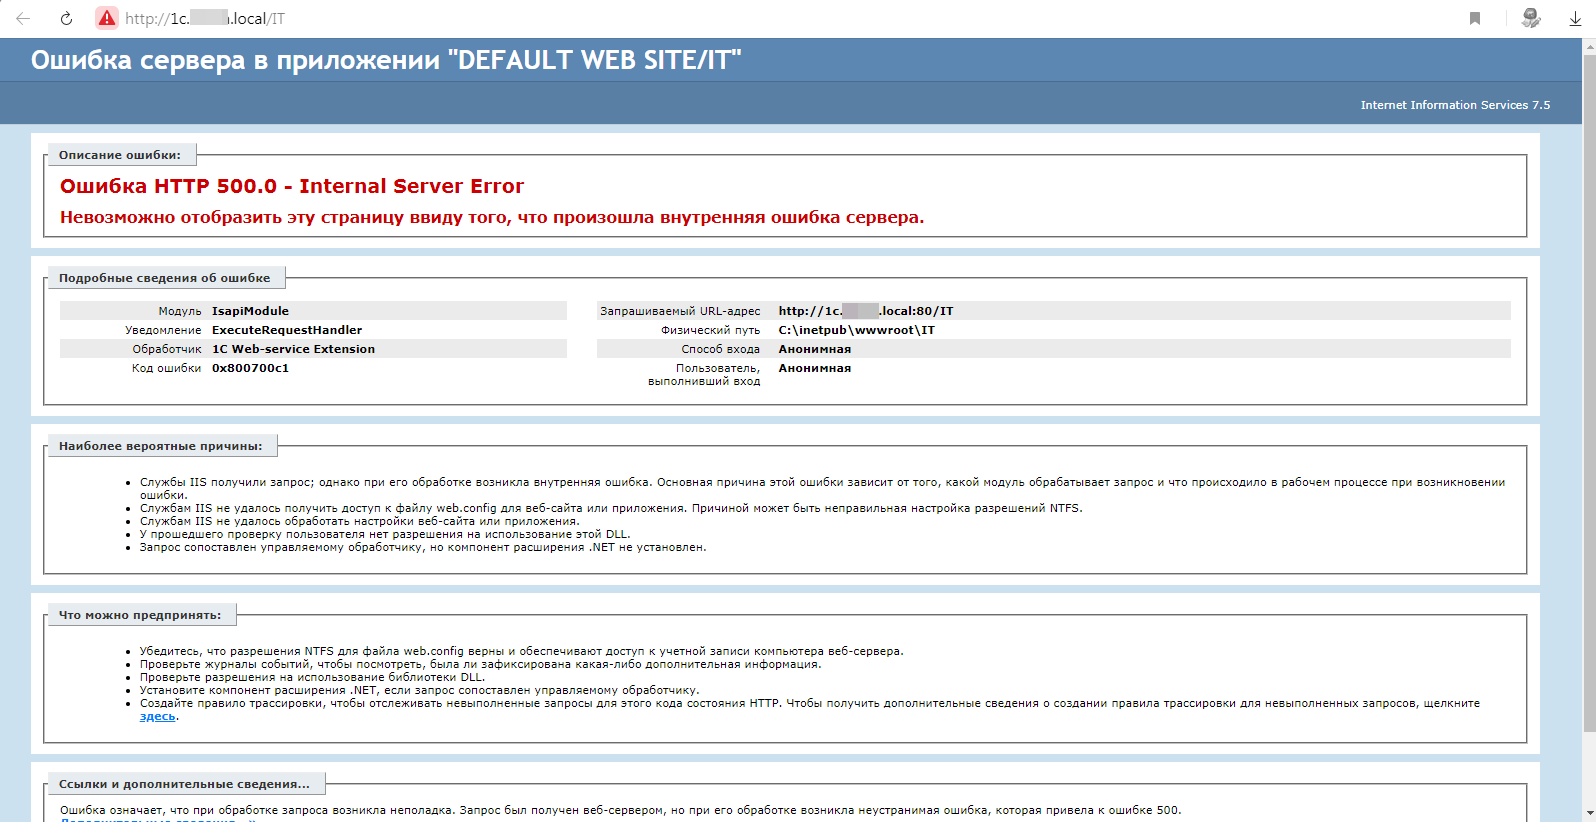The width and height of the screenshot is (1596, 822).
Task: Click the error code value 0x800700c1
Action: tap(250, 368)
